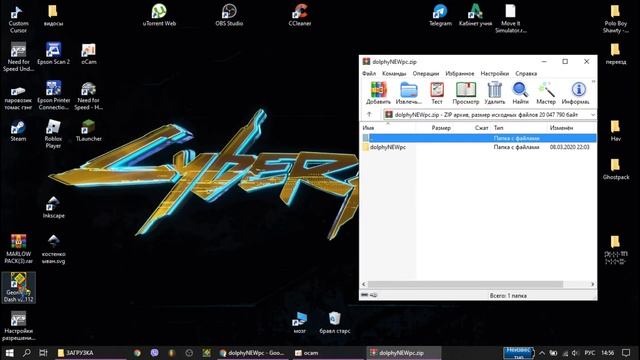The image size is (640, 360).
Task: Open the Просмотр (View) tool
Action: (466, 93)
